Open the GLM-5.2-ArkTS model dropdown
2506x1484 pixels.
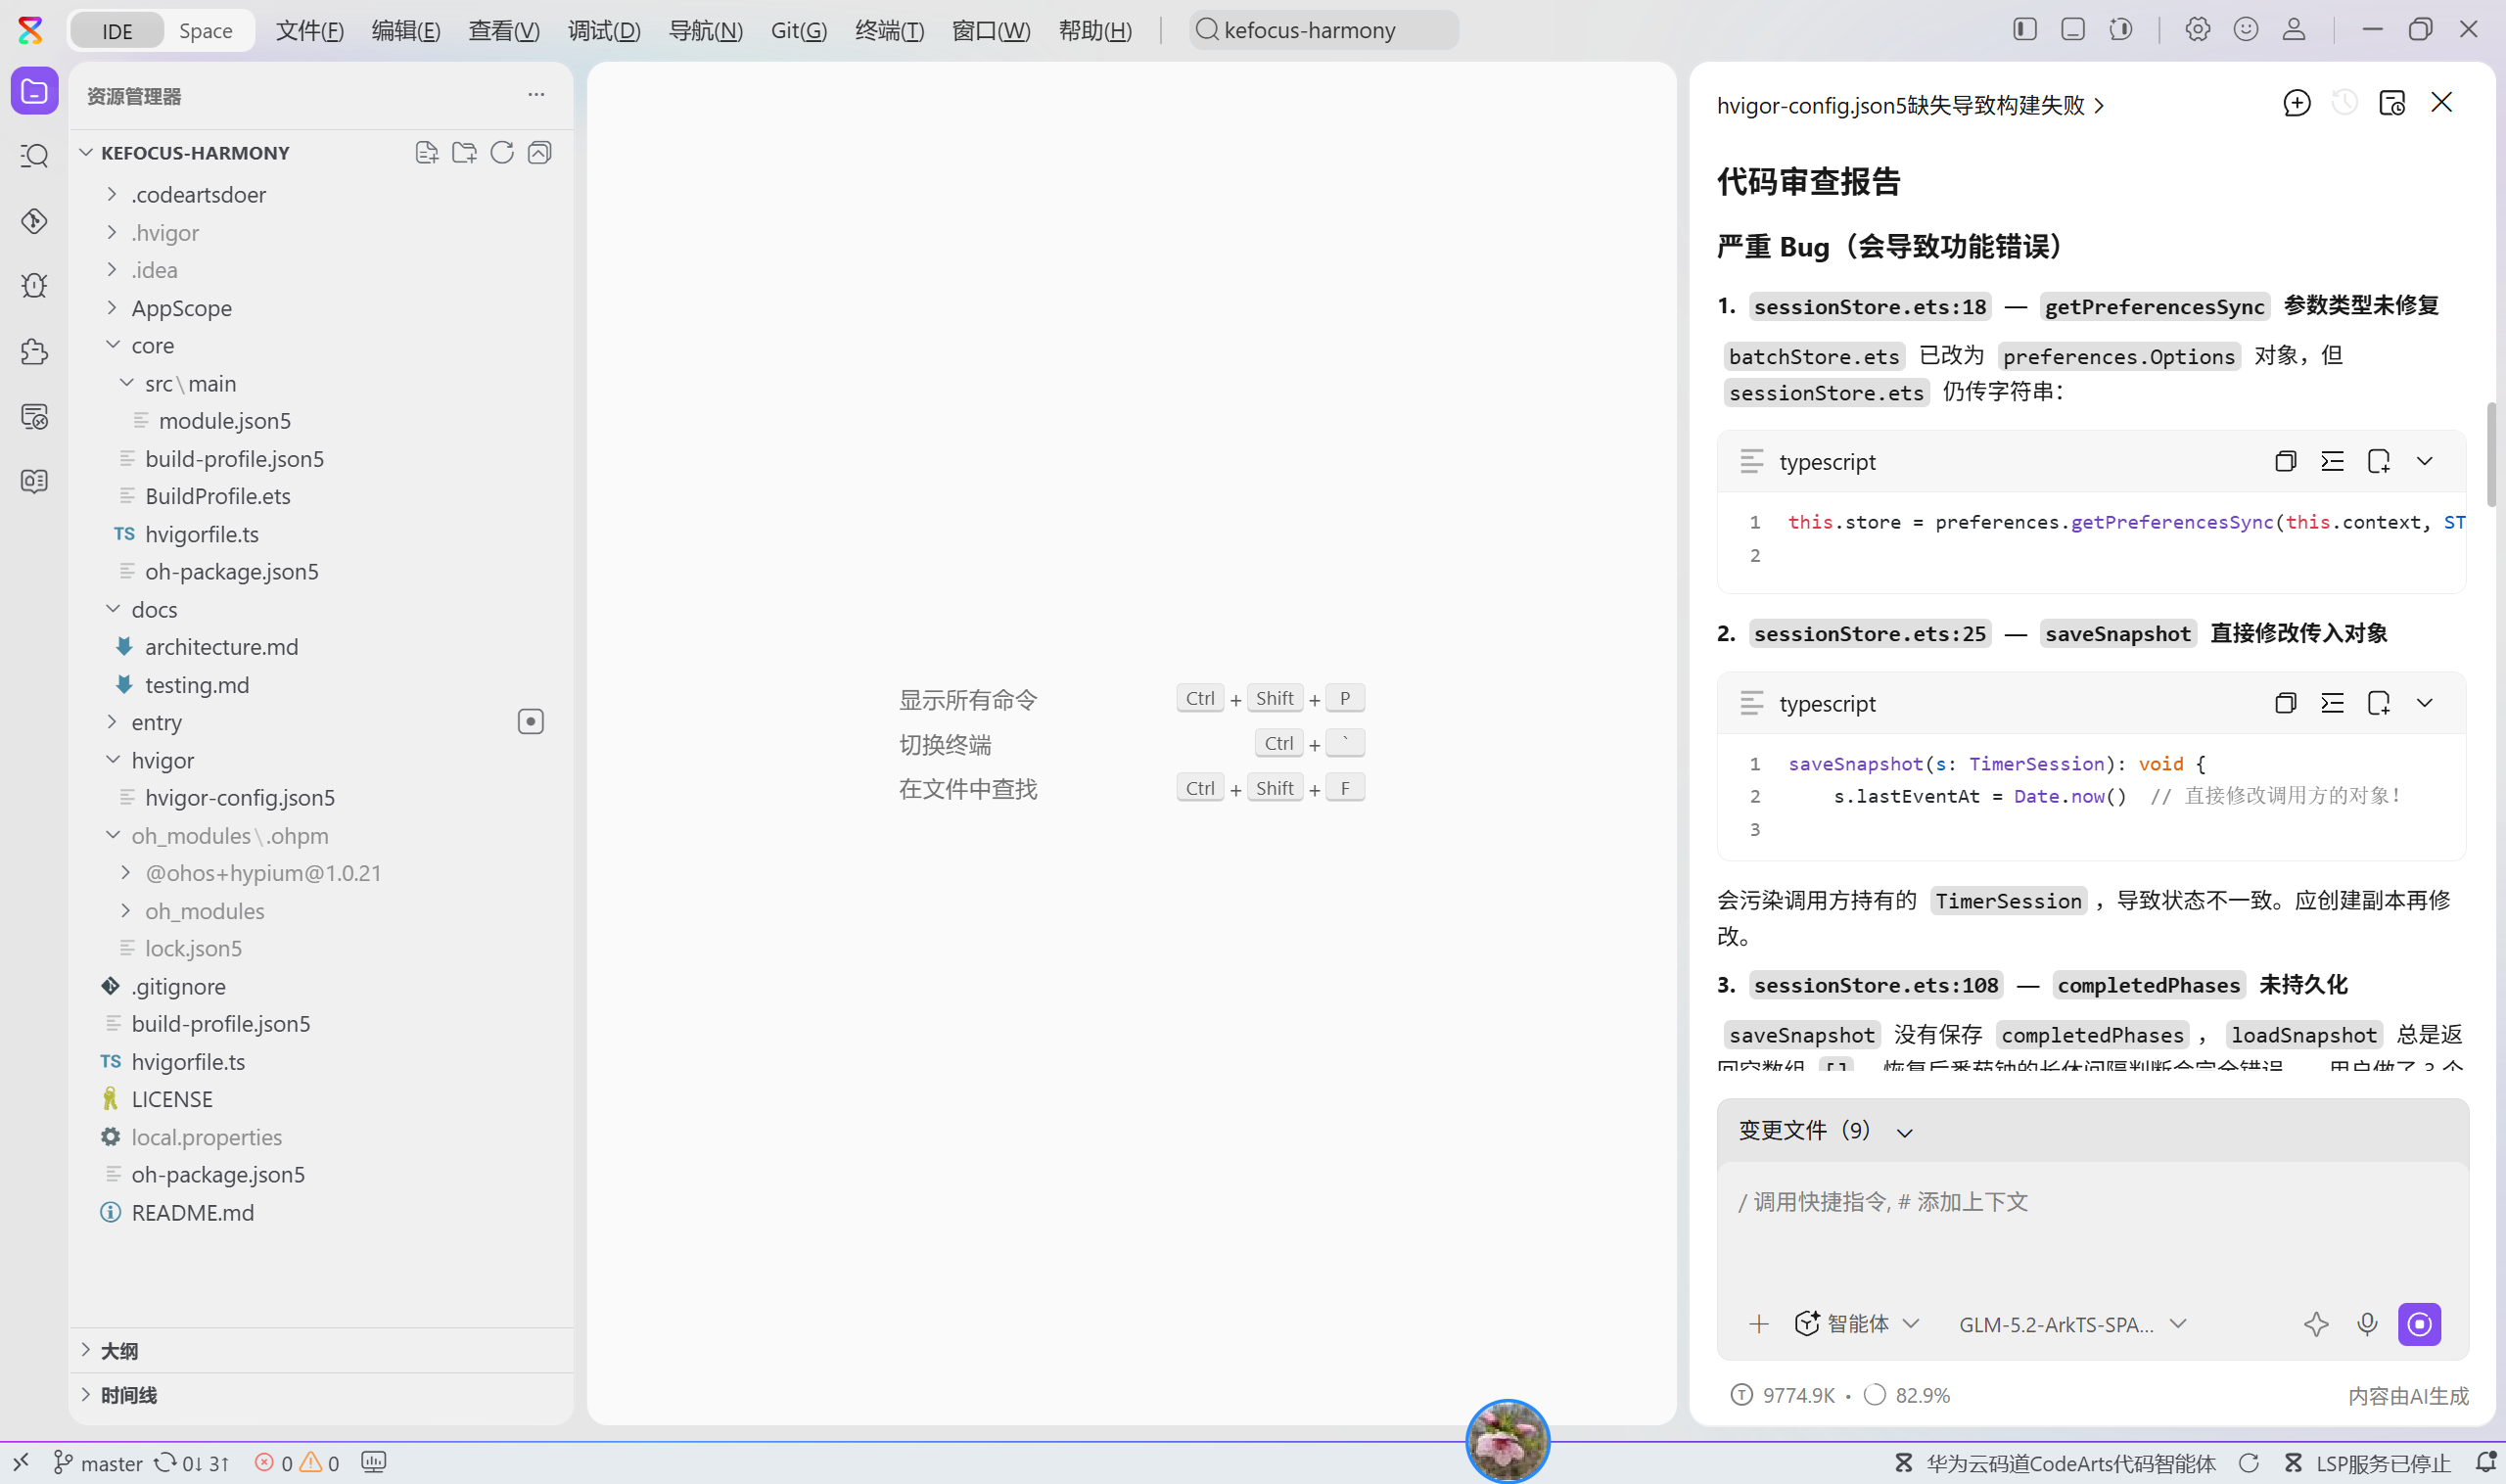[2072, 1324]
